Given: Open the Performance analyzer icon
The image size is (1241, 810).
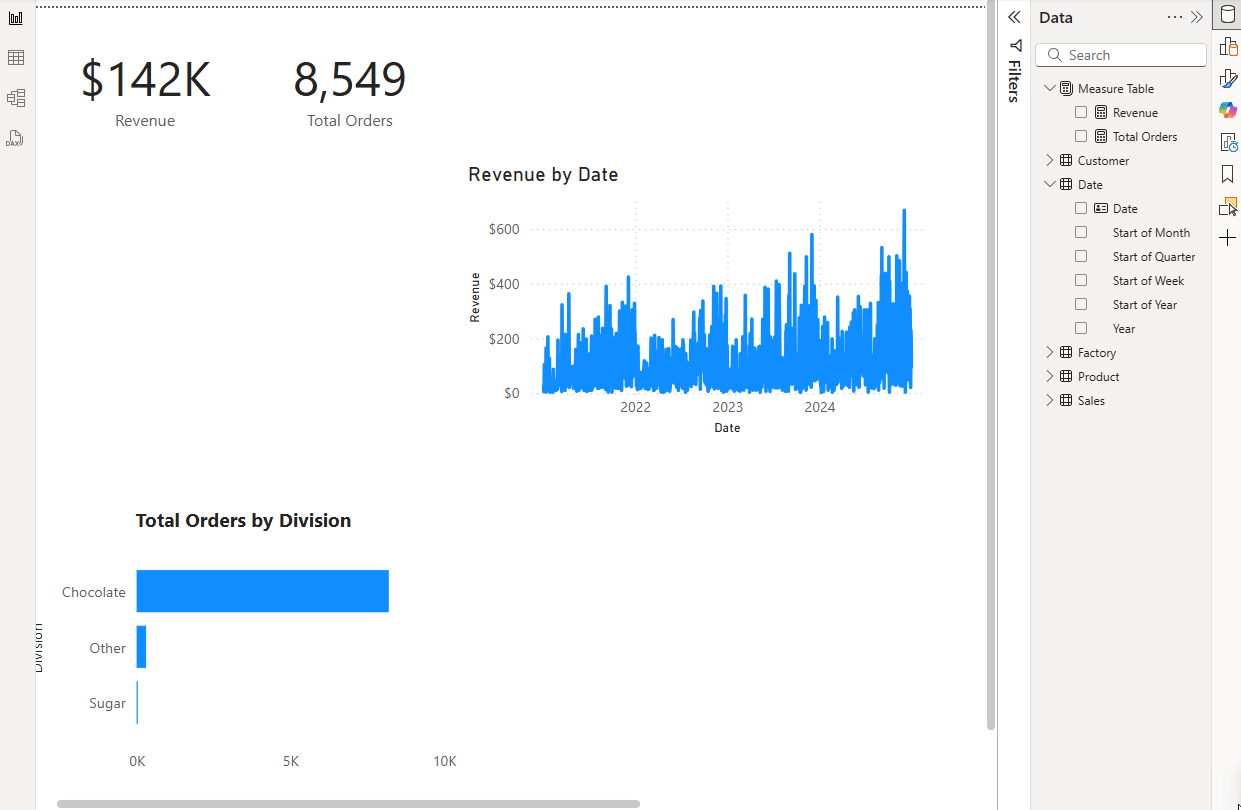Looking at the screenshot, I should click(x=1228, y=142).
